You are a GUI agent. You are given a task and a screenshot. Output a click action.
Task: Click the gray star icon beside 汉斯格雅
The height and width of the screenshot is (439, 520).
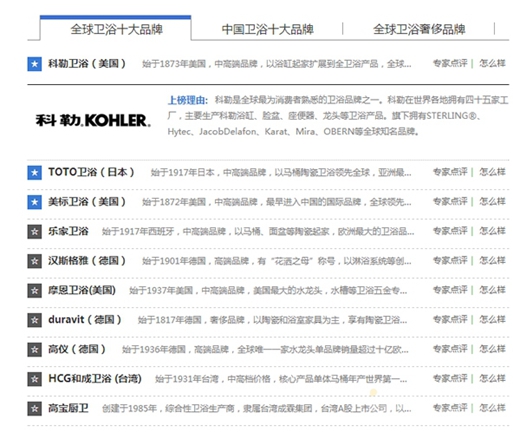pos(34,261)
